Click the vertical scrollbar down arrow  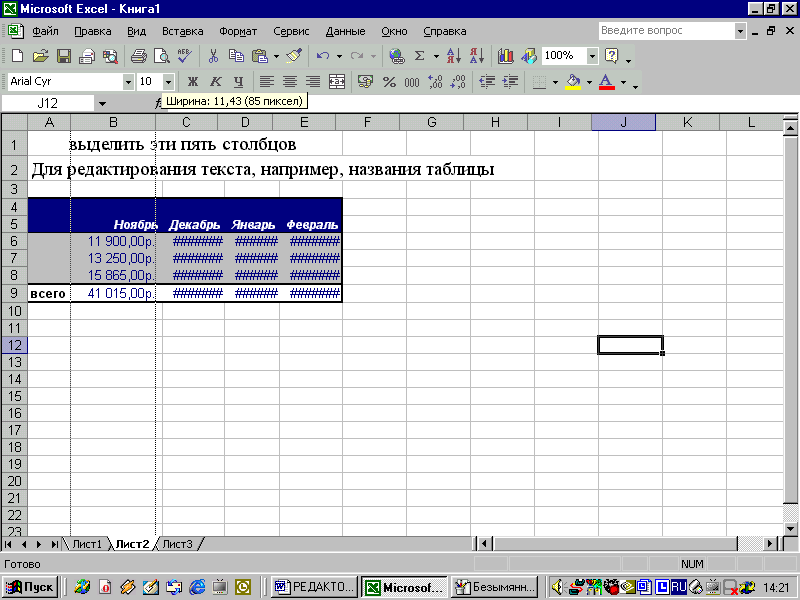790,529
